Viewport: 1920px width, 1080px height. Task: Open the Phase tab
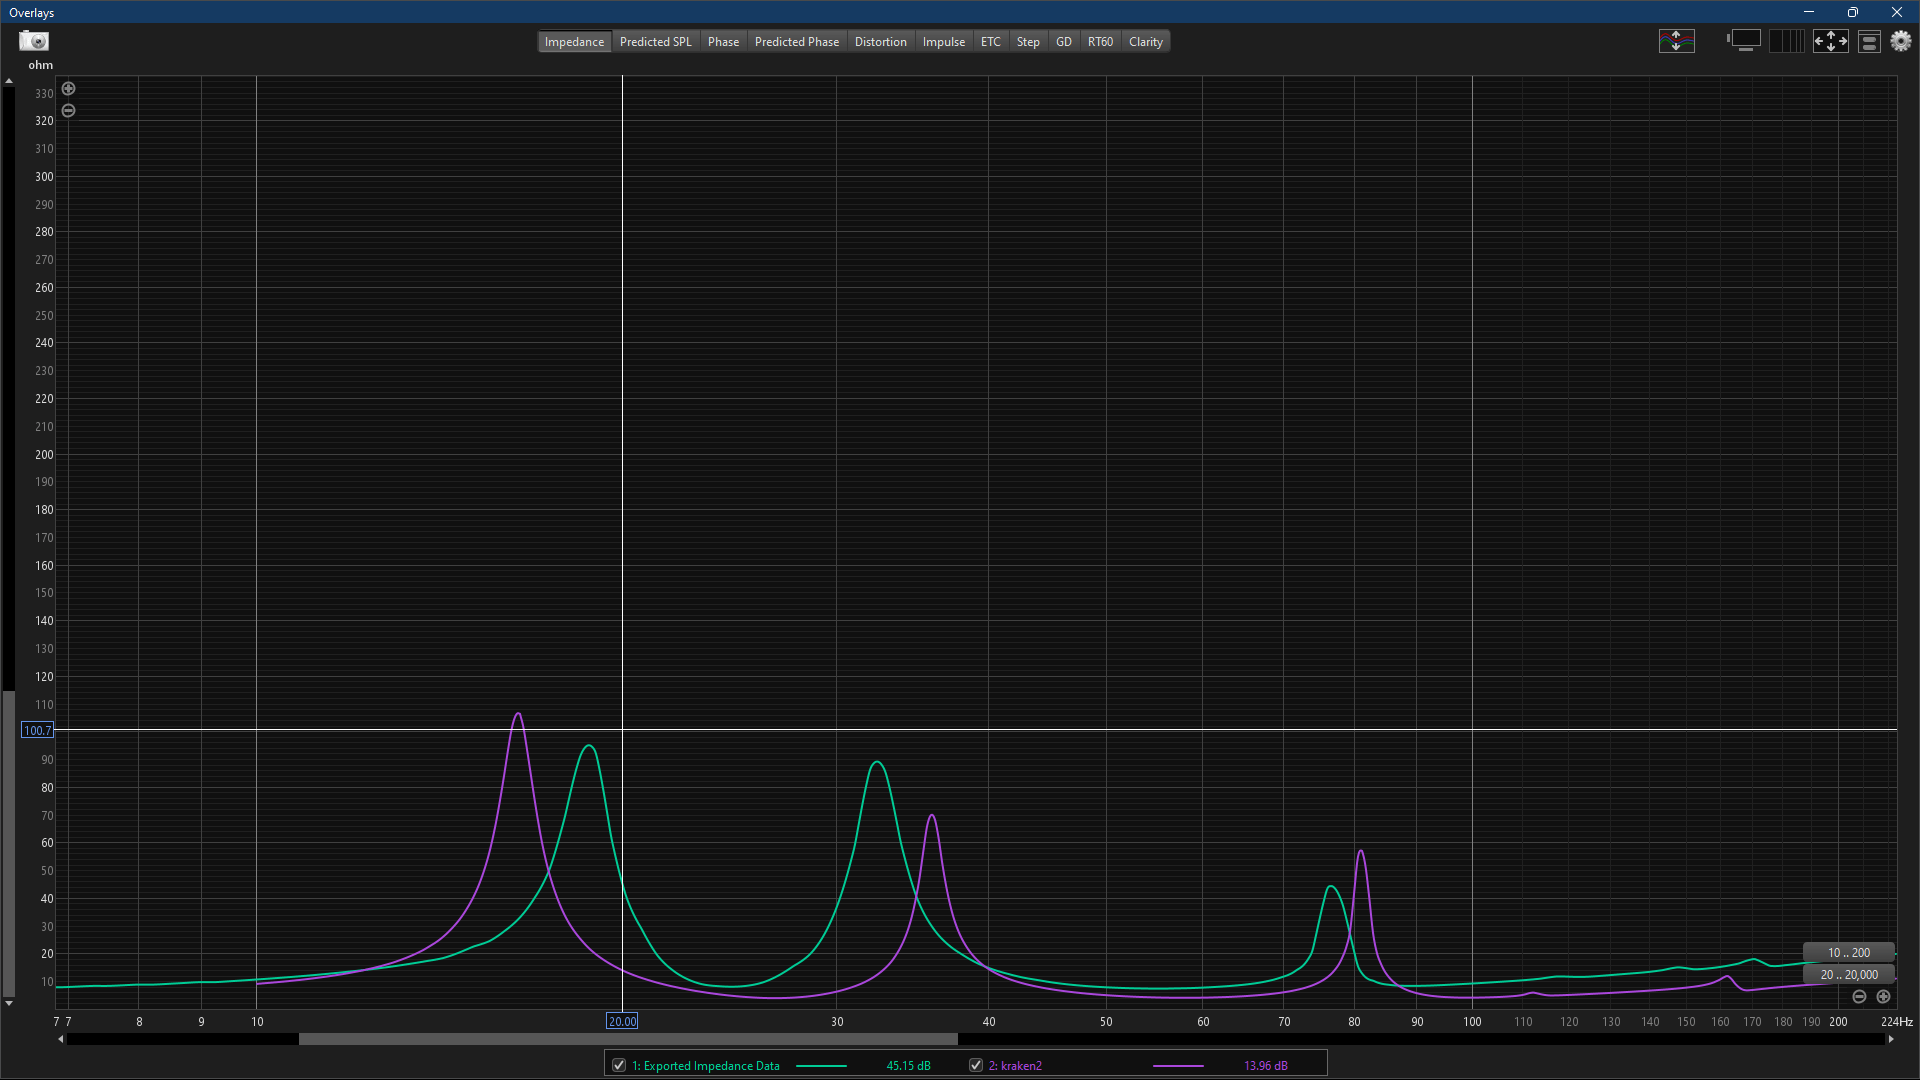coord(723,42)
